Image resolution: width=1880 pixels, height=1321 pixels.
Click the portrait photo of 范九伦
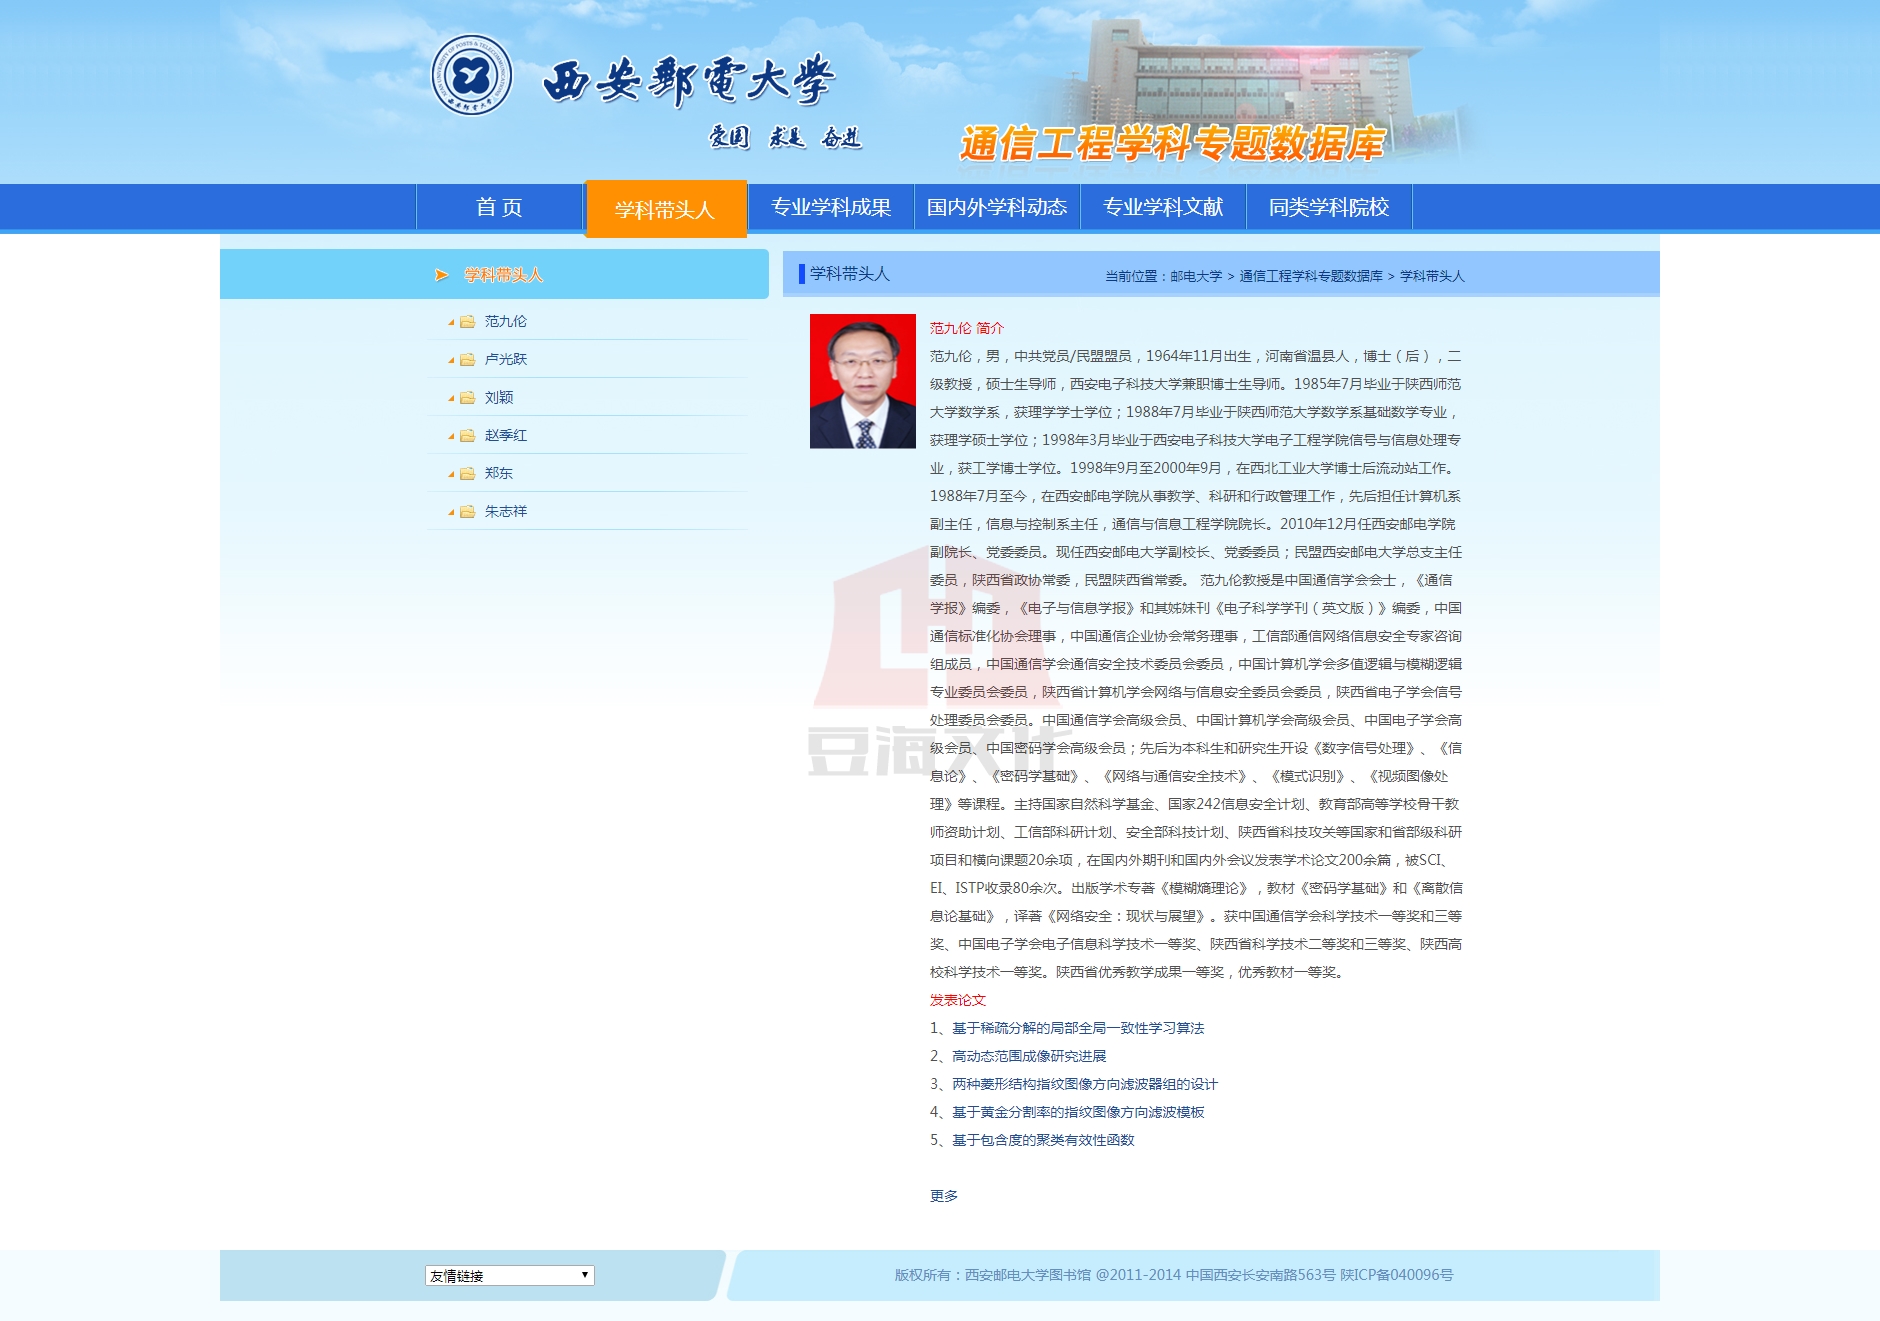tap(862, 381)
